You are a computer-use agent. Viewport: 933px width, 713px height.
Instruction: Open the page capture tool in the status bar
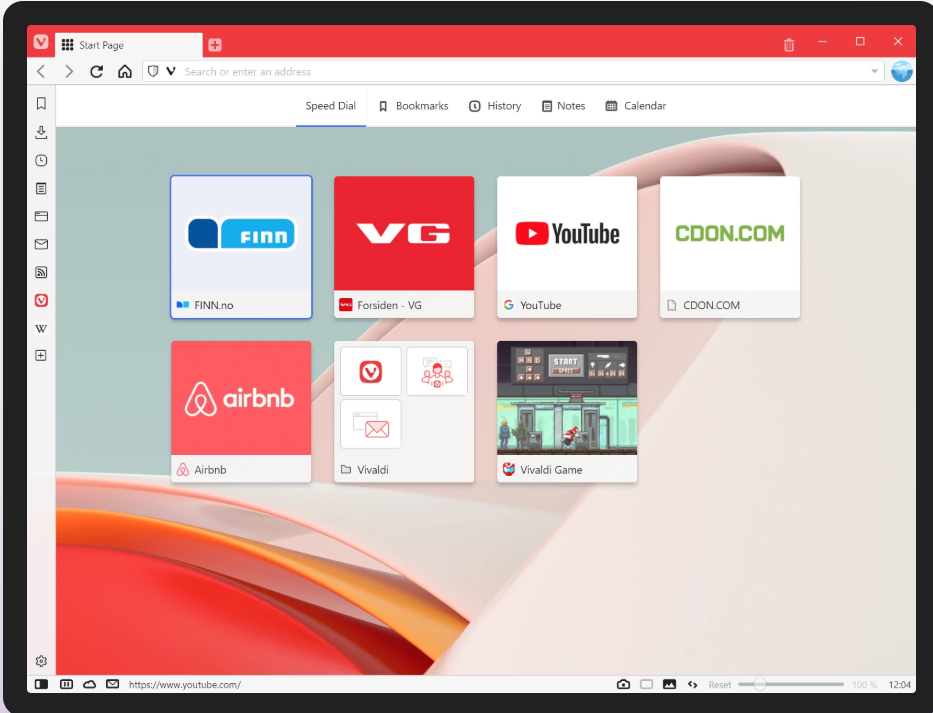coord(624,684)
